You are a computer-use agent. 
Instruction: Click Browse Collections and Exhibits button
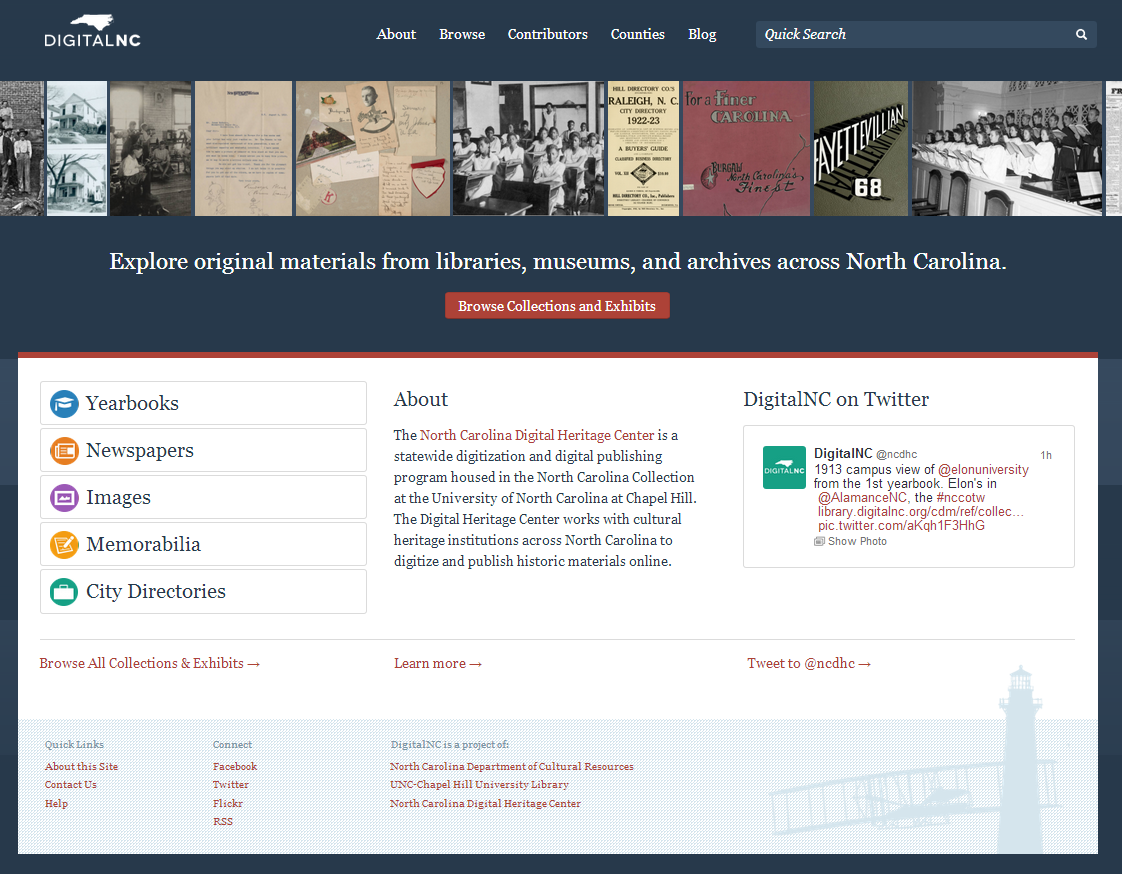click(x=557, y=306)
